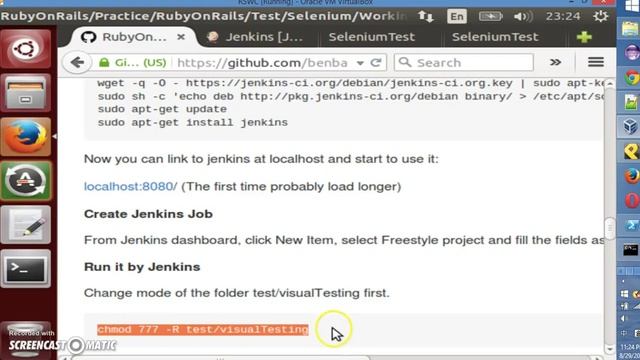Click the Chrome icon in Windows taskbar

(x=631, y=78)
